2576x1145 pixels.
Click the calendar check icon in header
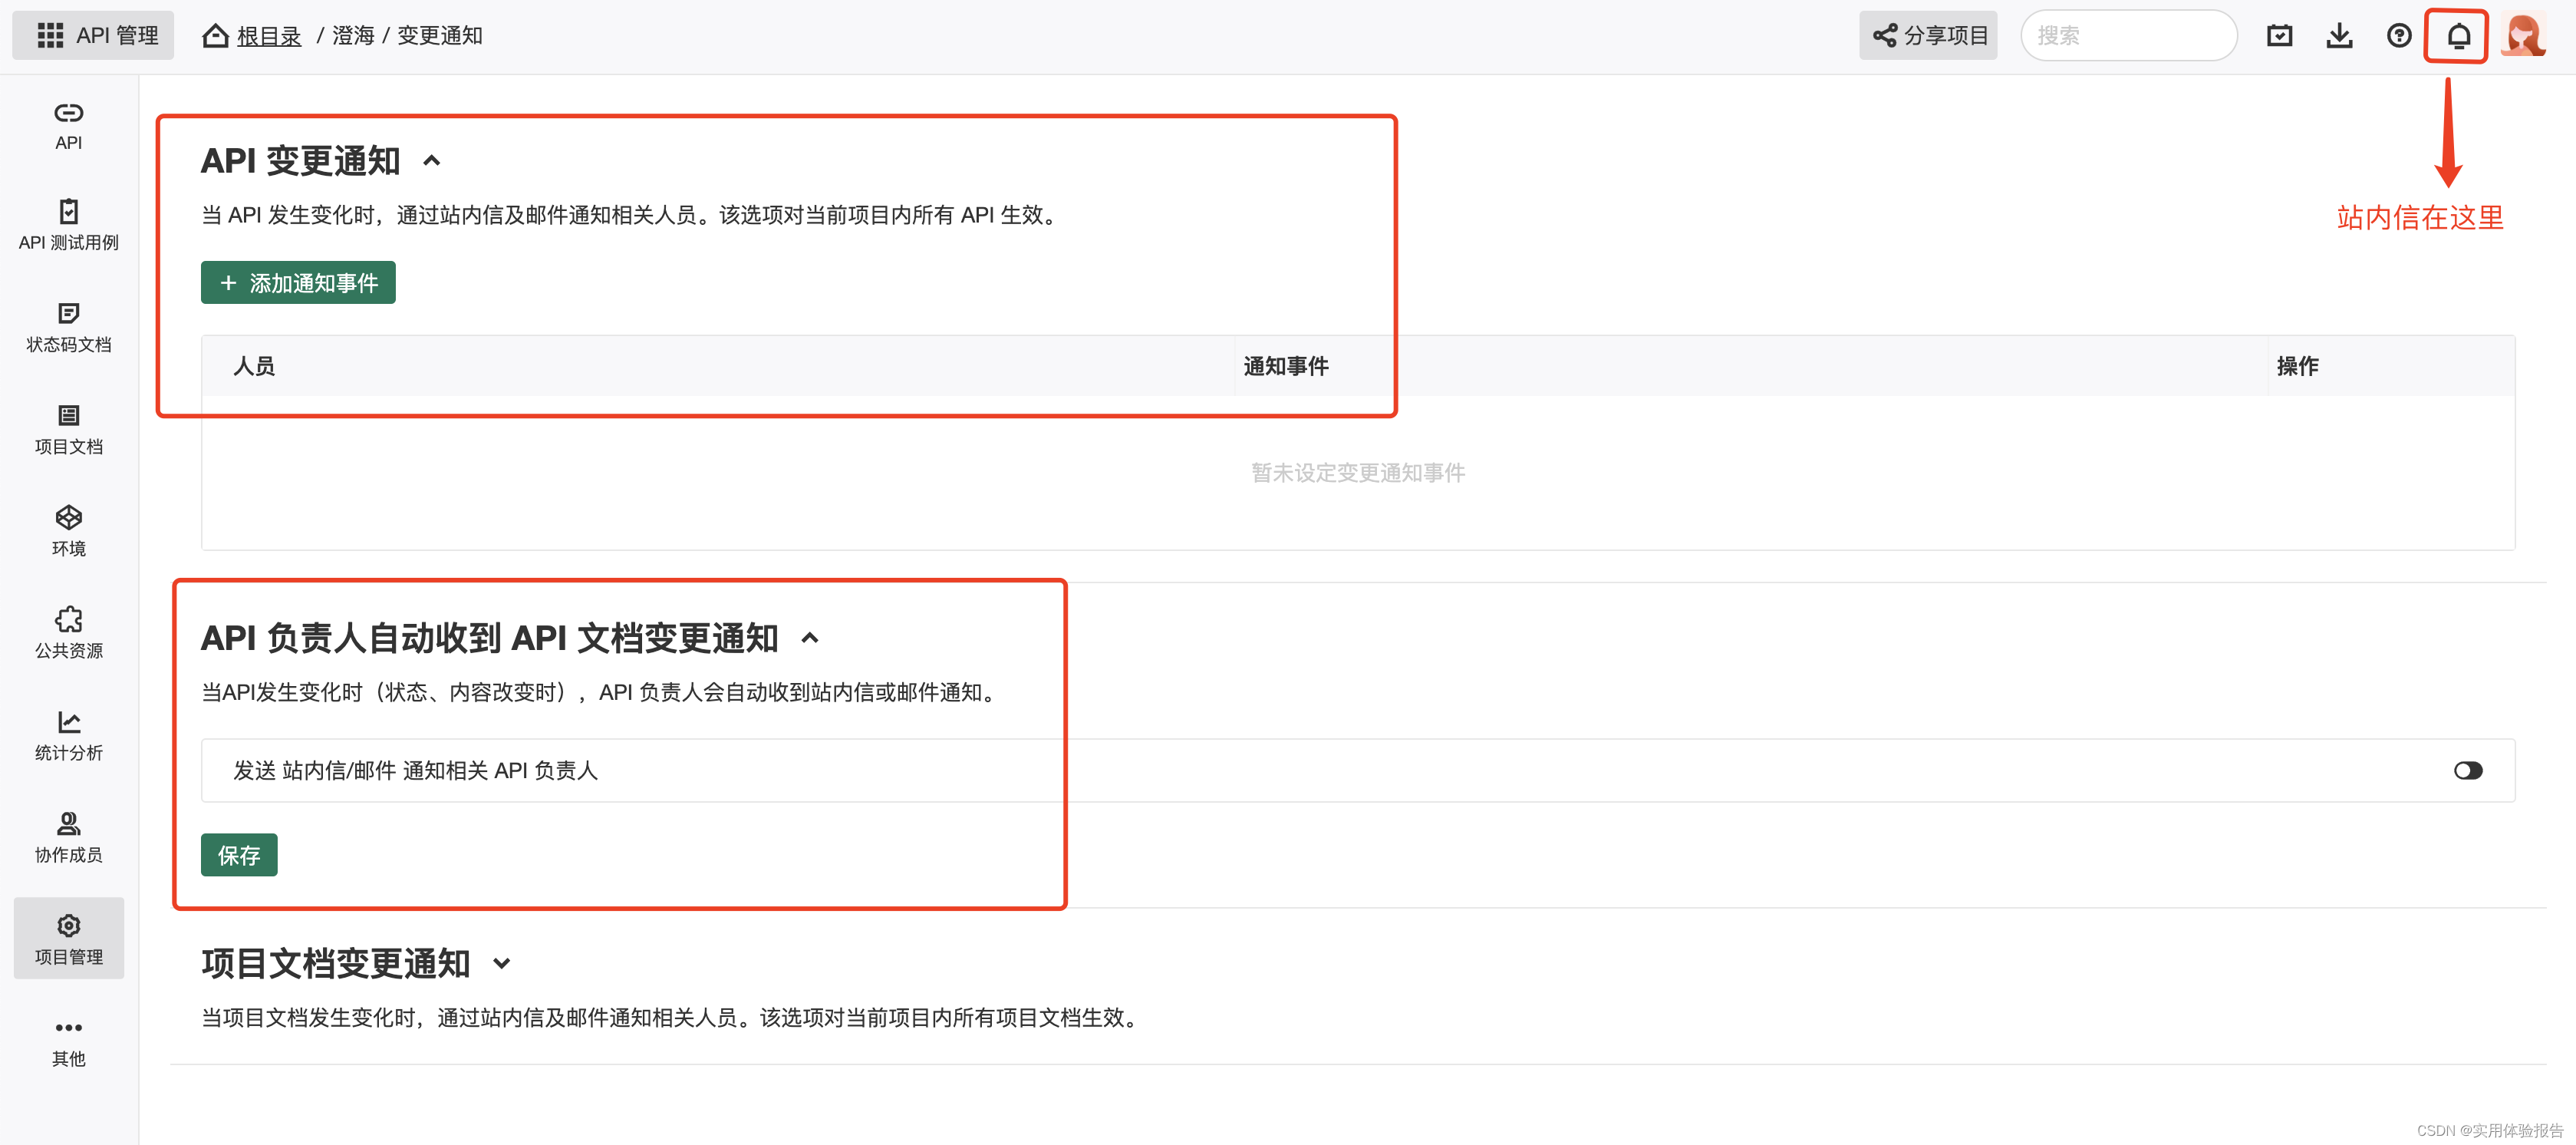coord(2279,36)
